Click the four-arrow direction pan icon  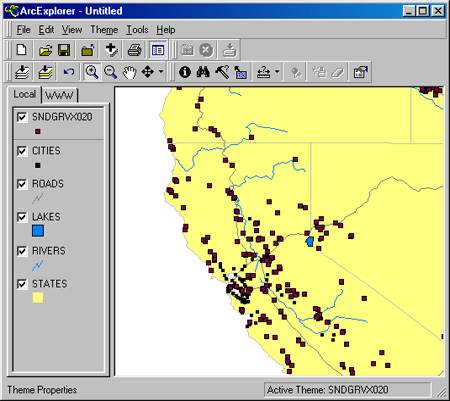click(148, 72)
